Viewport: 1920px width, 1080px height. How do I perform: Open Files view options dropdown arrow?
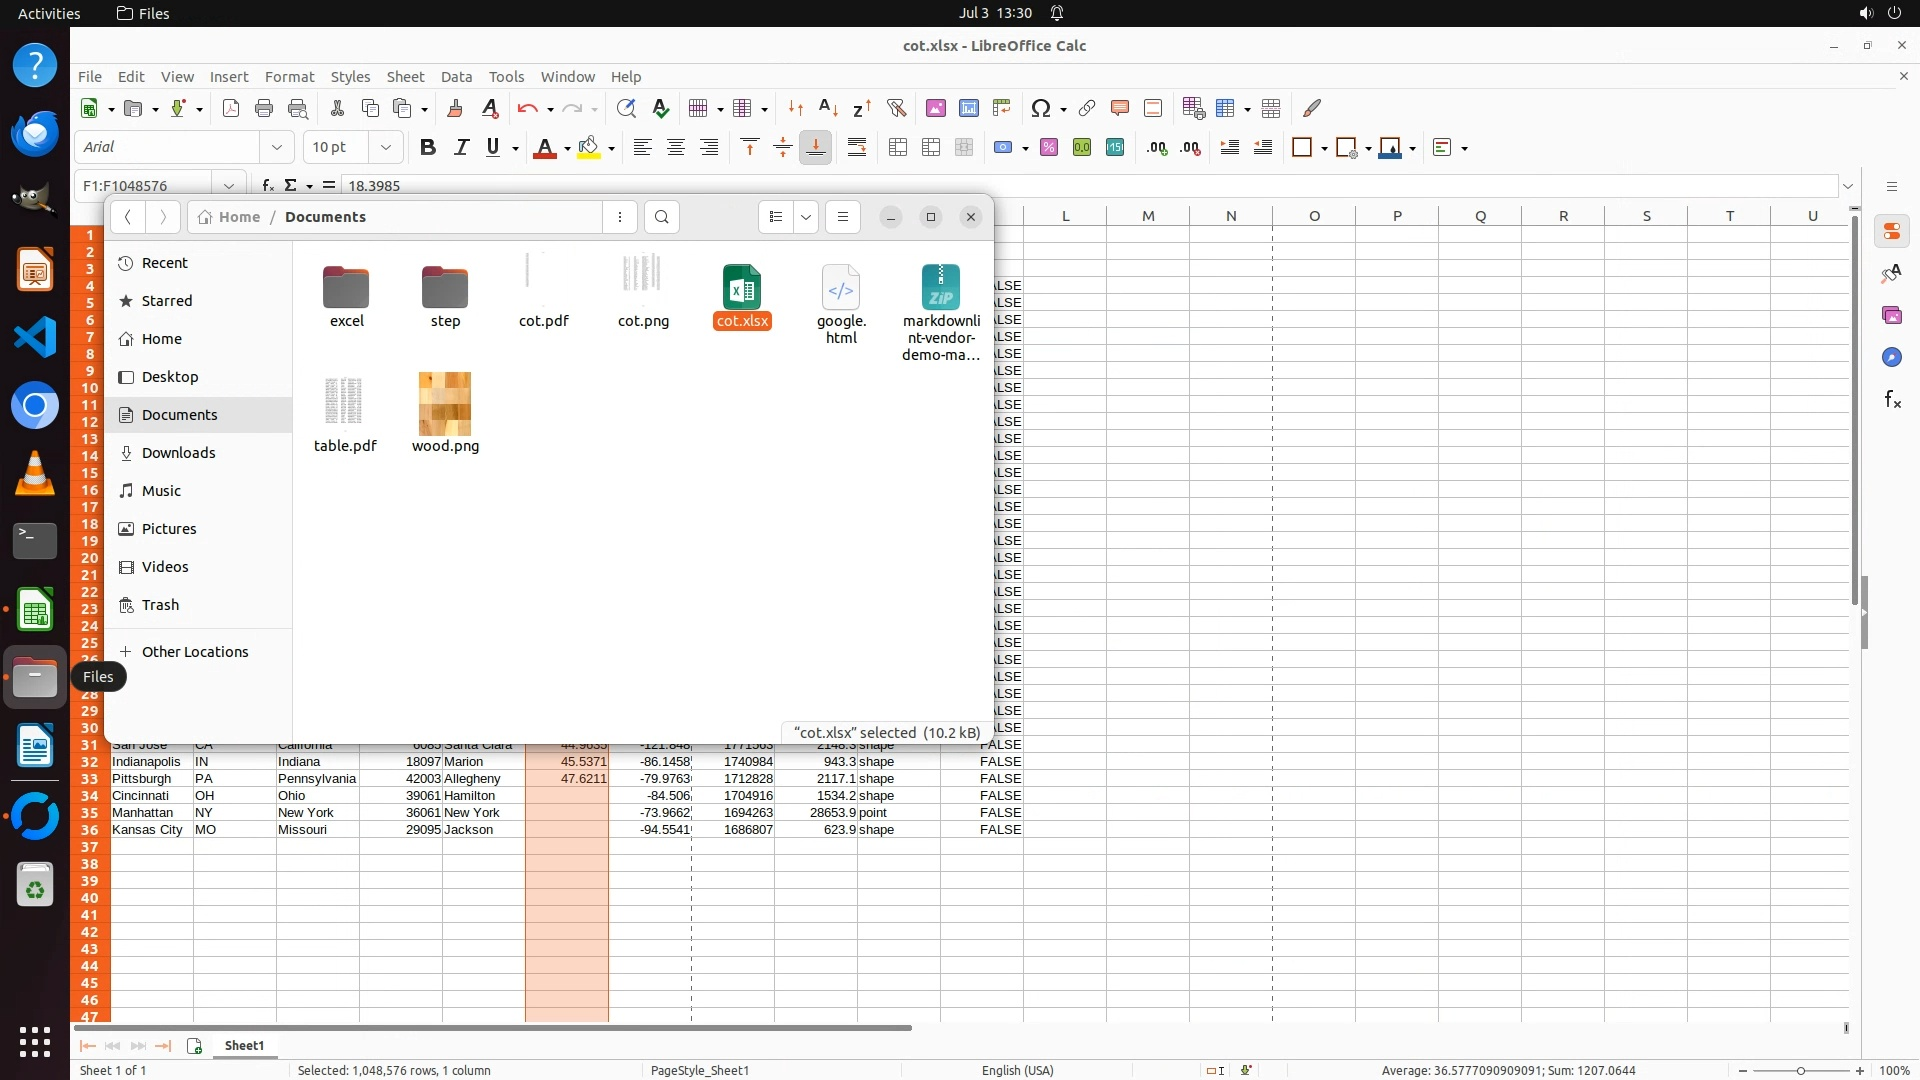[x=805, y=217]
